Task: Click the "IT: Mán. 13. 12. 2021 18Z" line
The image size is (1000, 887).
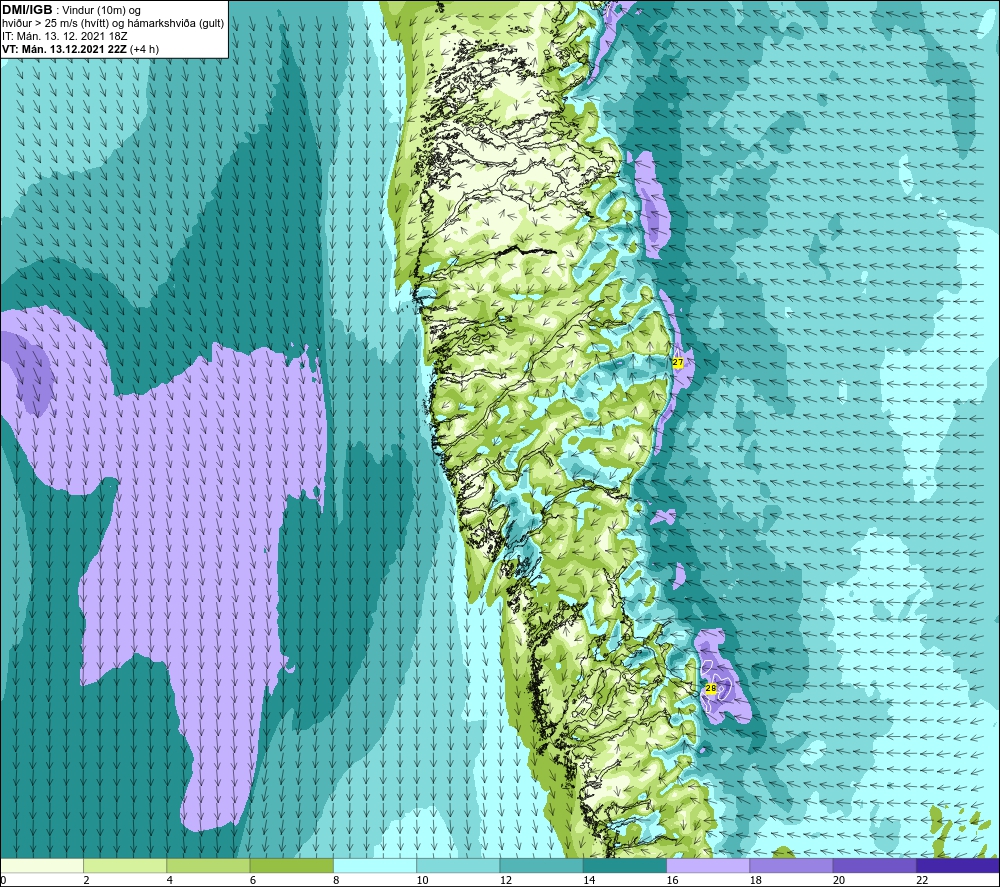Action: tap(65, 36)
